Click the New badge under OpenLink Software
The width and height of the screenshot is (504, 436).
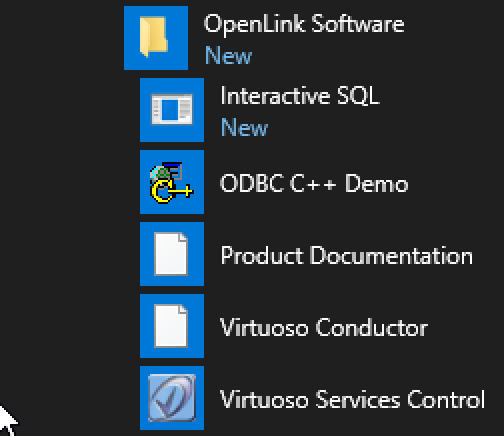(x=228, y=55)
